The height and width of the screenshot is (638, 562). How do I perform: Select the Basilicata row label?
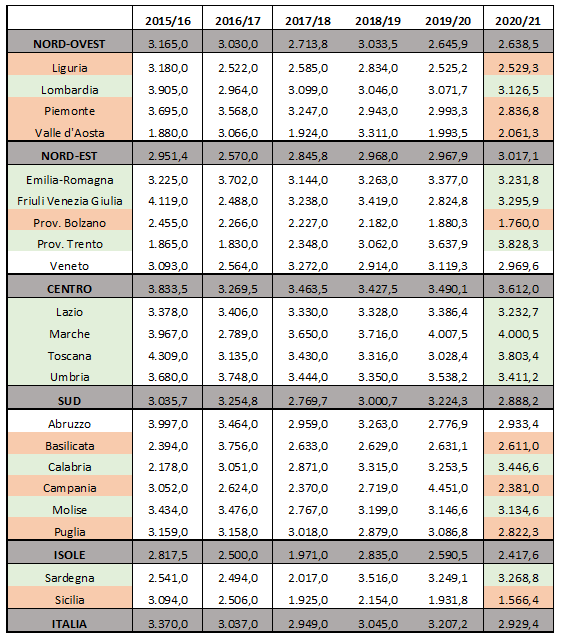pos(70,446)
